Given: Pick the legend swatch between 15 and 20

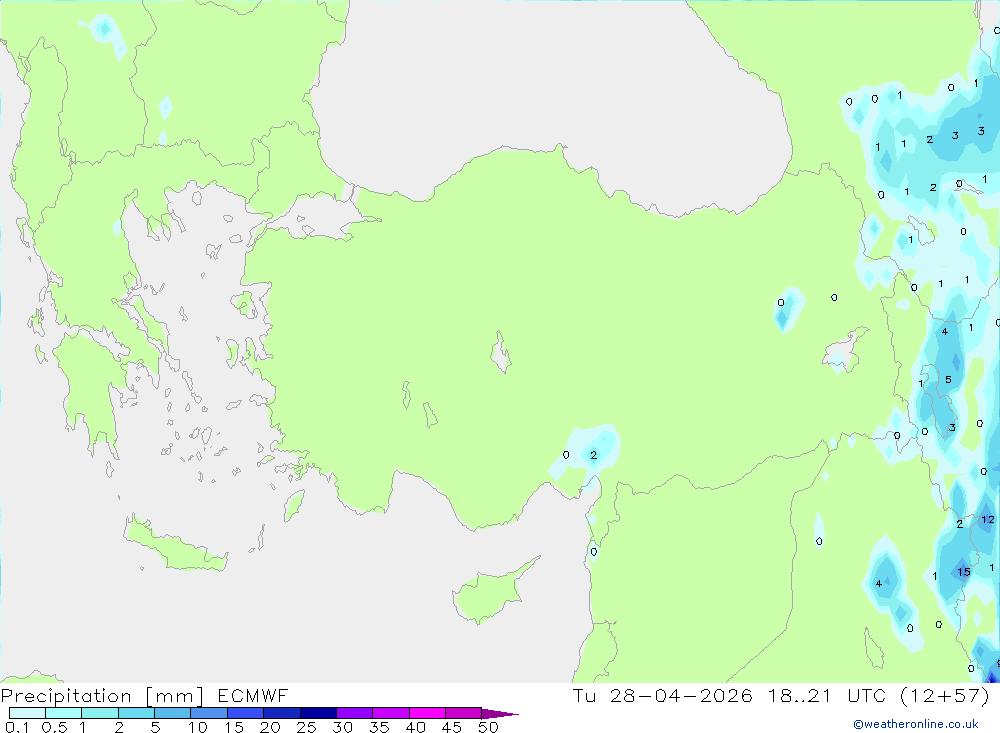Looking at the screenshot, I should pos(245,713).
